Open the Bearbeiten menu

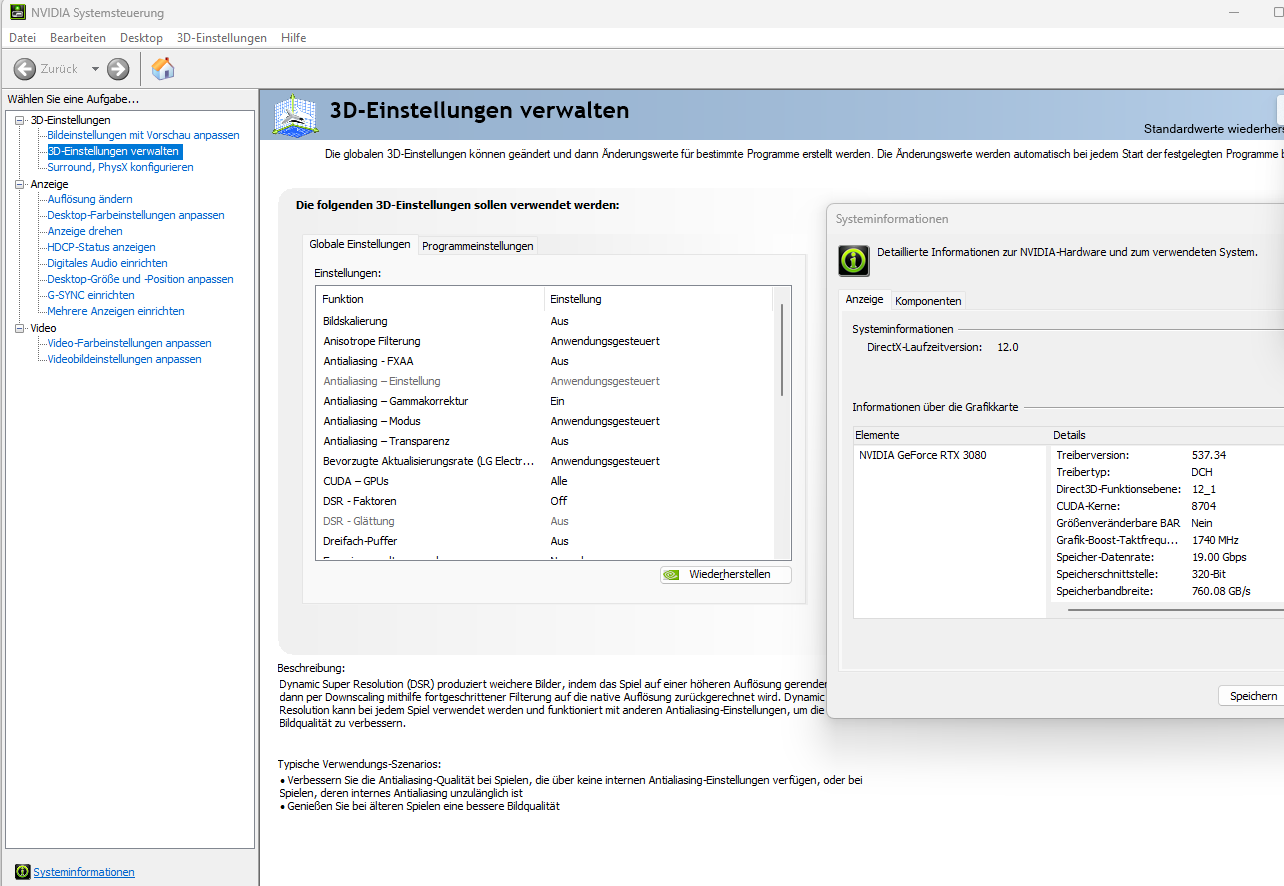pyautogui.click(x=78, y=38)
